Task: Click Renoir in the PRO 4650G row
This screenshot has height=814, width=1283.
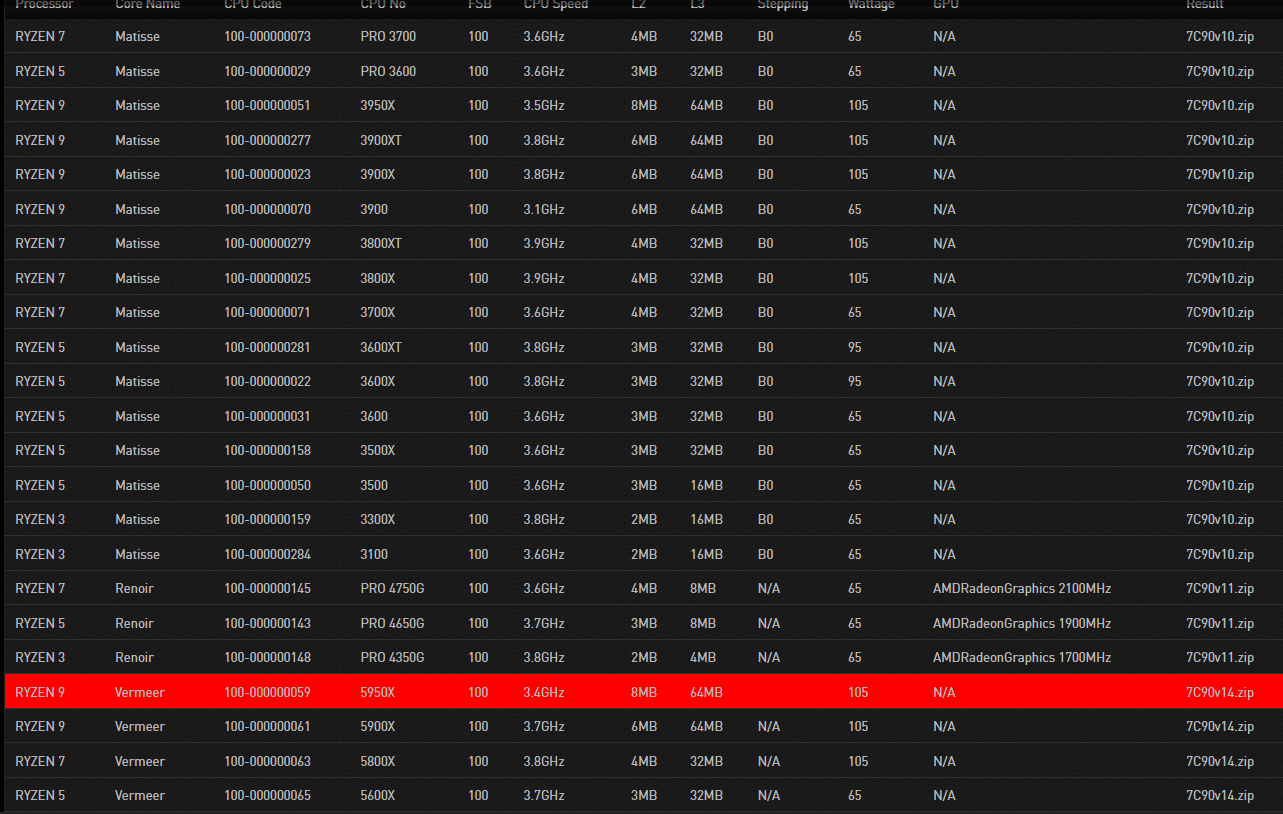Action: (134, 623)
